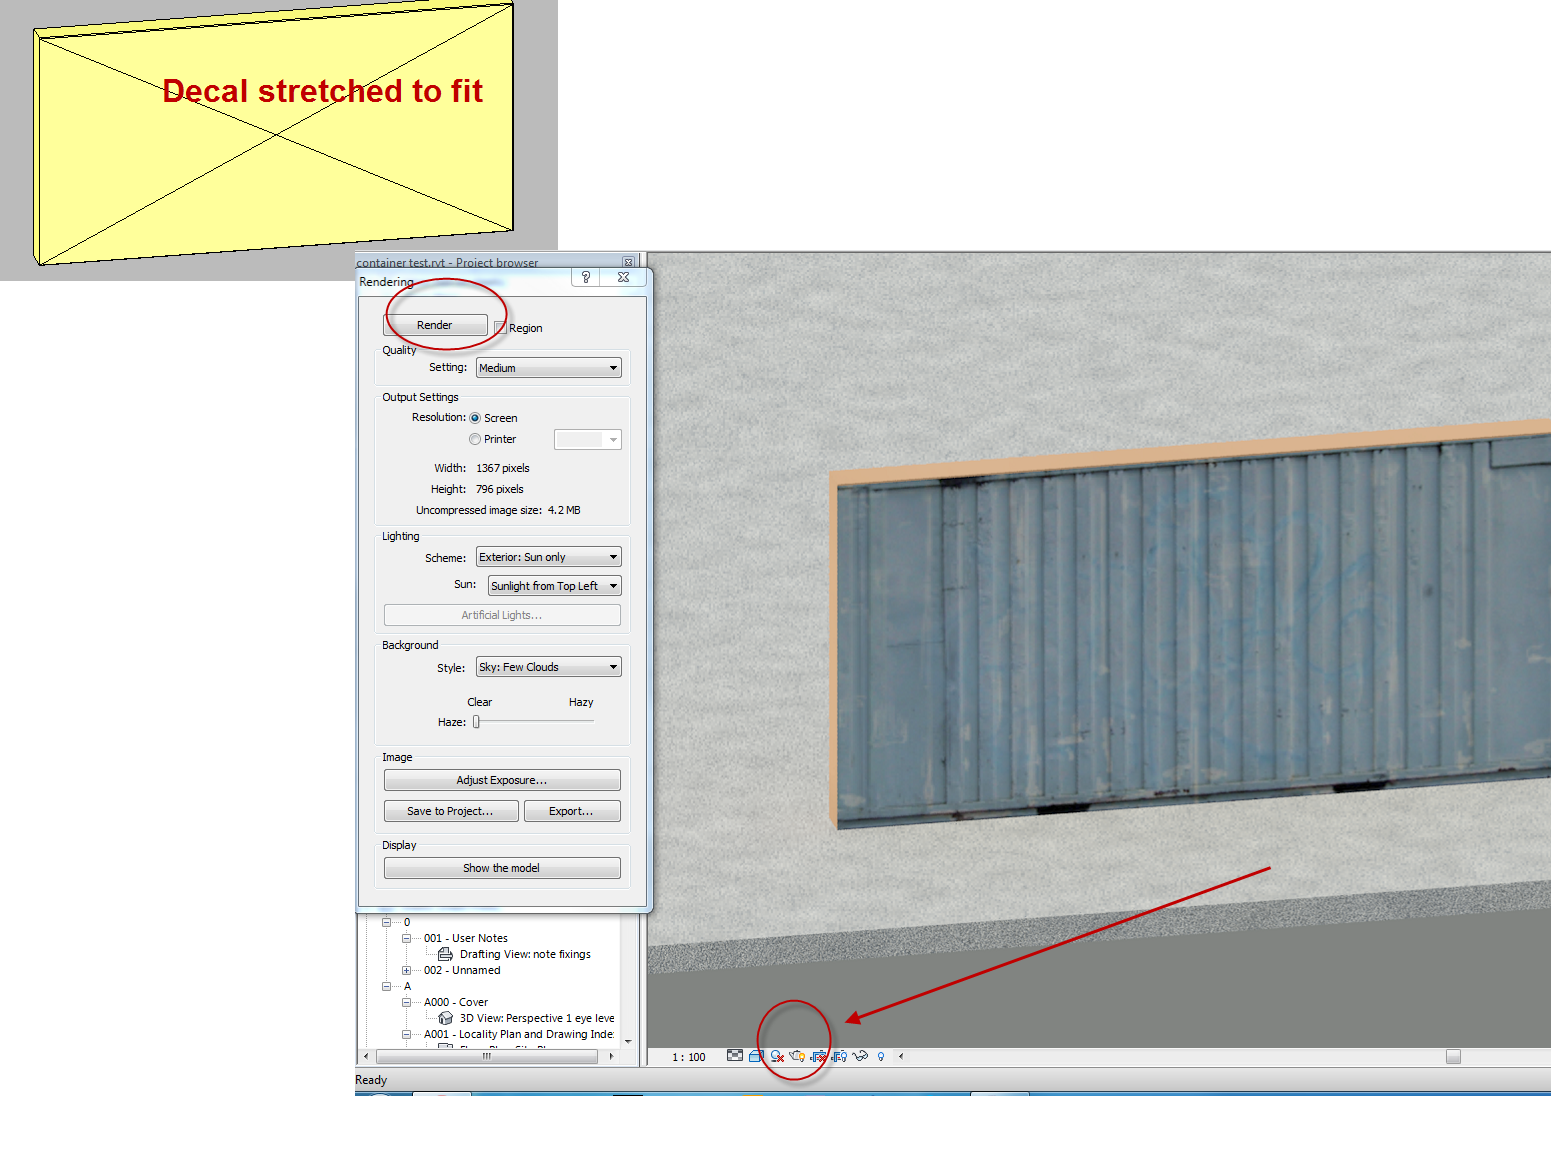Select the A000 - Cover sheet
The image size is (1567, 1164).
[456, 1002]
